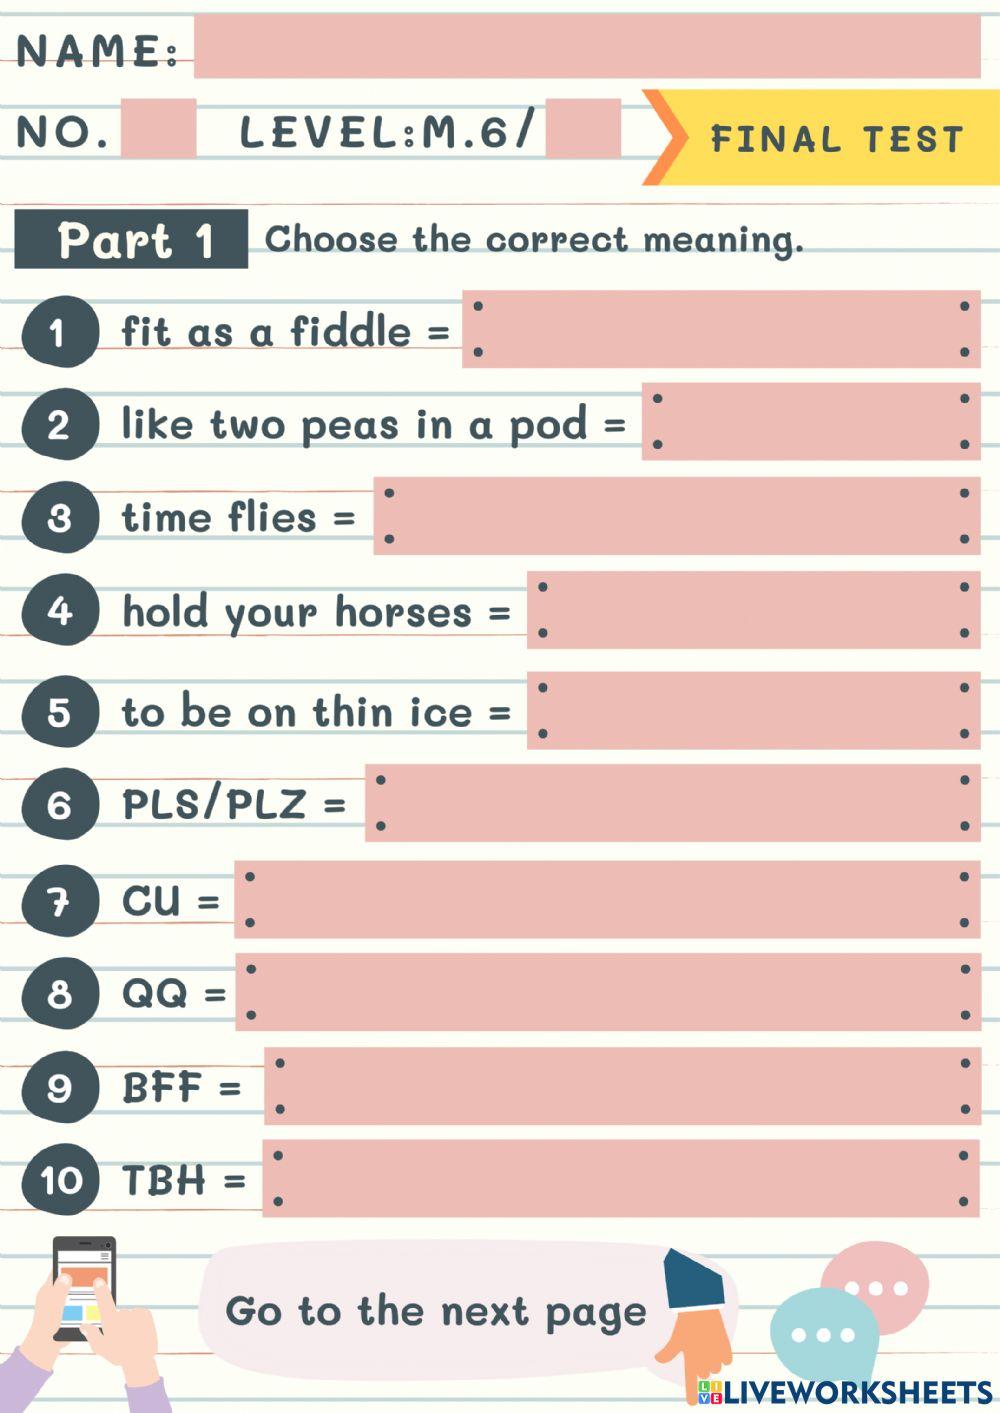The height and width of the screenshot is (1413, 1000).
Task: Open the TBH meaning dropdown
Action: pos(621,1178)
